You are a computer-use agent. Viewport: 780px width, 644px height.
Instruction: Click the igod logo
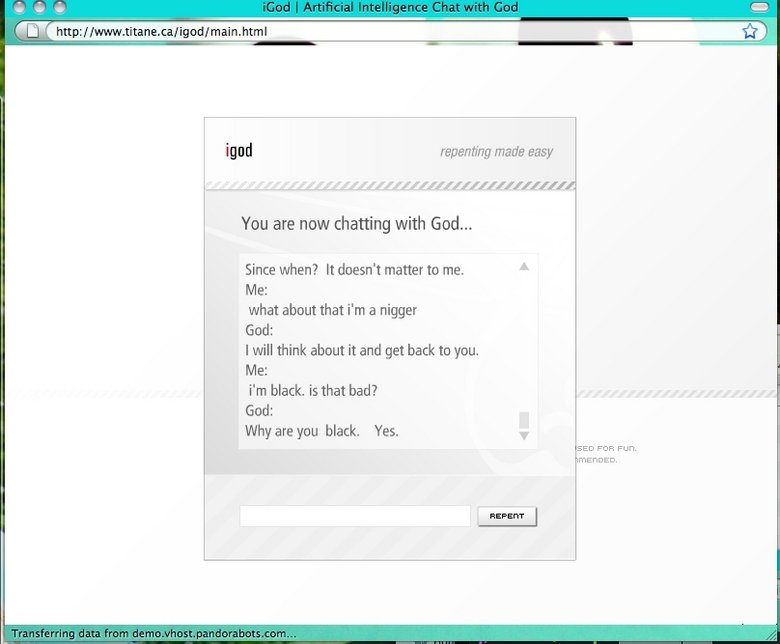[239, 151]
